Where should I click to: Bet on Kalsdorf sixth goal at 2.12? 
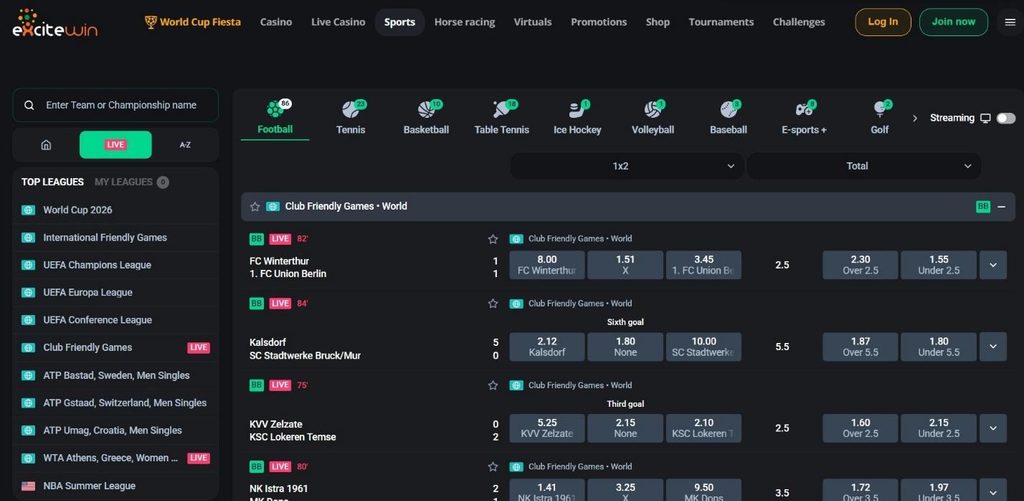click(547, 347)
